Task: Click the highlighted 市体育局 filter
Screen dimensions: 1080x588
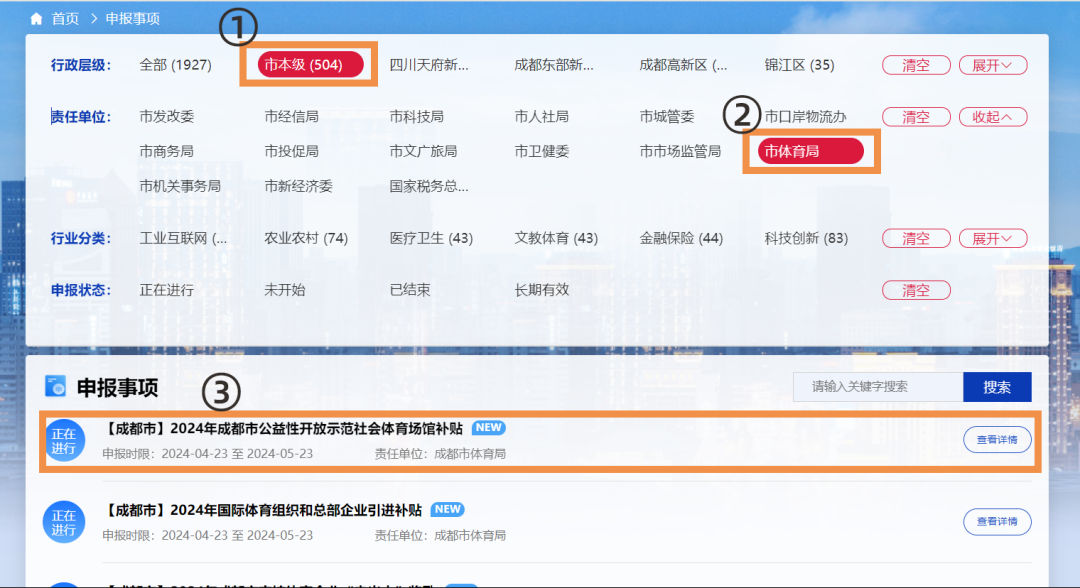Action: [811, 151]
